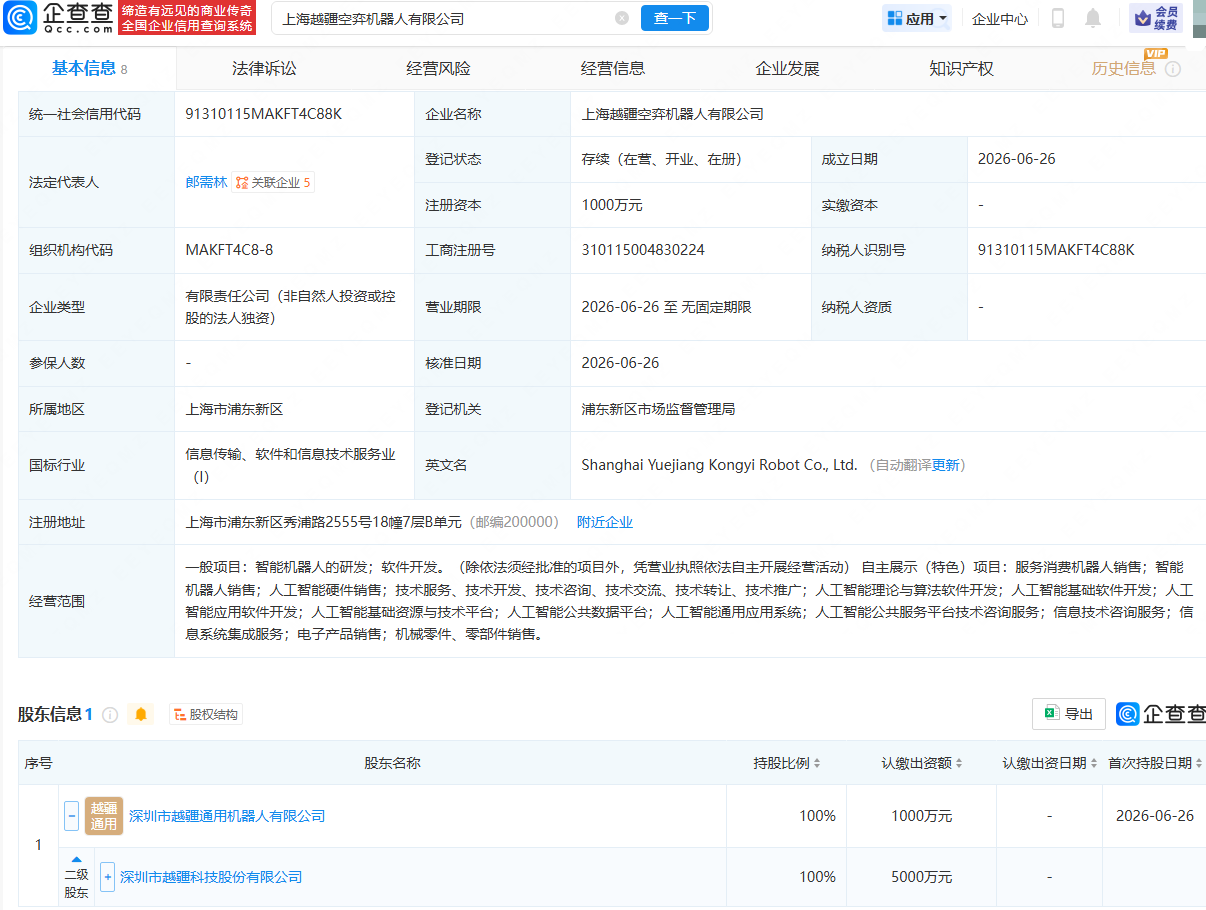Viewport: 1206px width, 910px height.
Task: Open legal representative 郎需林 link
Action: [206, 182]
